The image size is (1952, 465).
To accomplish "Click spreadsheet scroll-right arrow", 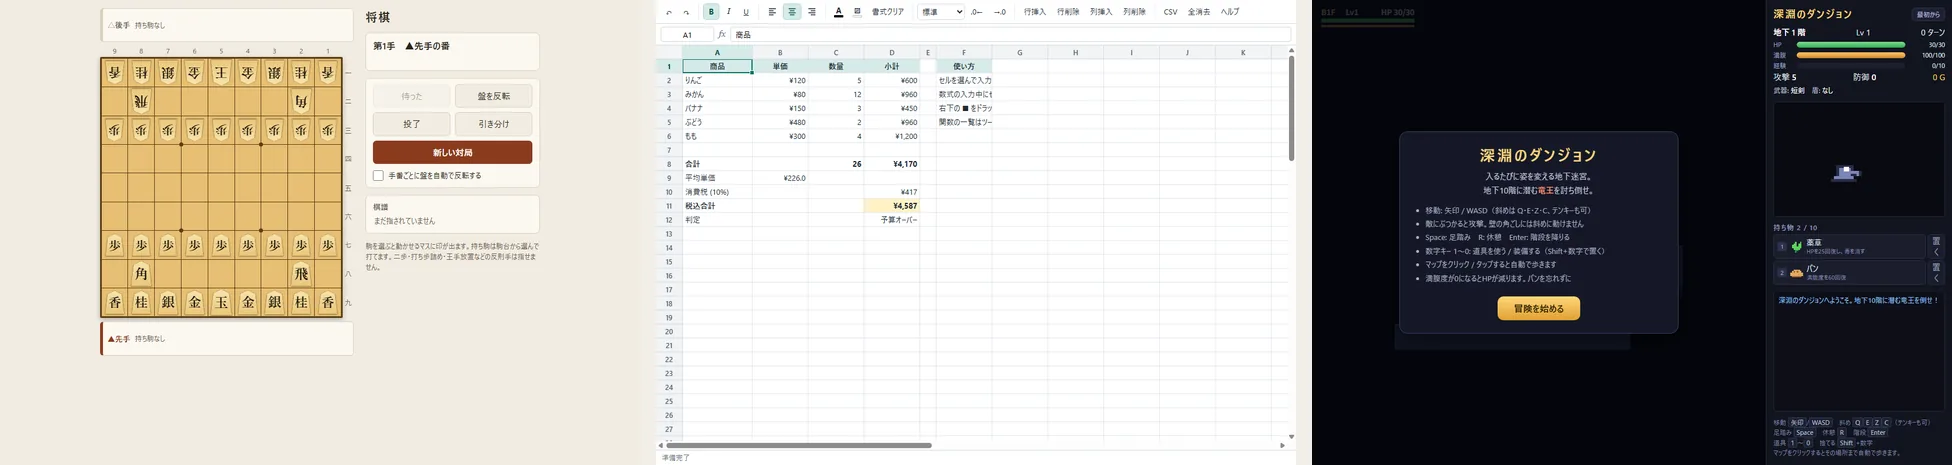I will pos(1282,445).
